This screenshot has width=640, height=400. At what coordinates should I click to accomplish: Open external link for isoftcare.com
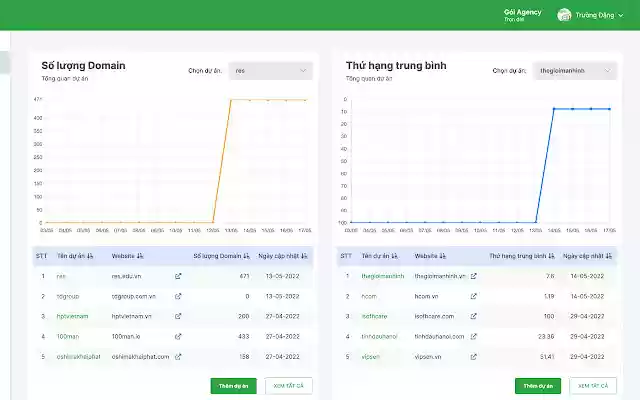point(473,316)
